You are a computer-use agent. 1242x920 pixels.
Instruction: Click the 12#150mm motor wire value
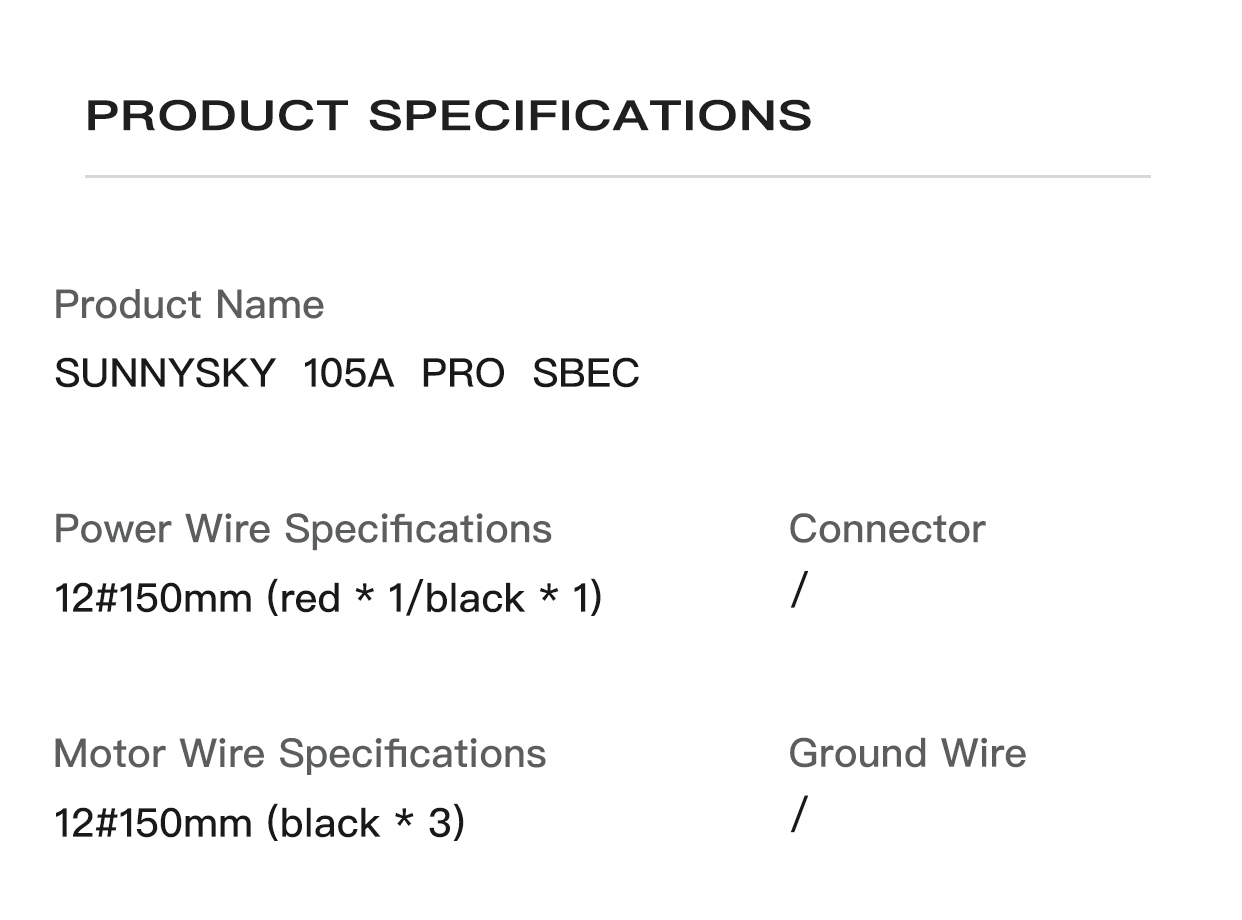(153, 823)
